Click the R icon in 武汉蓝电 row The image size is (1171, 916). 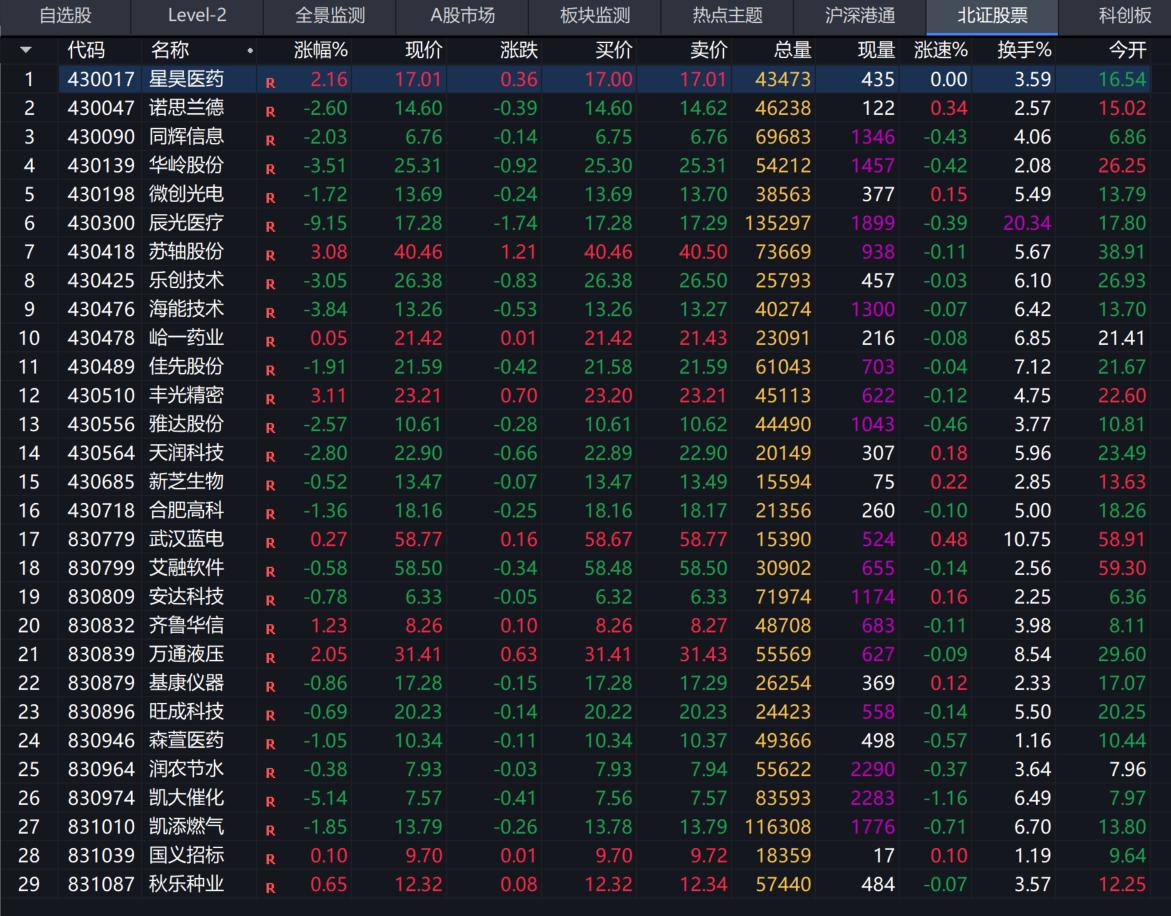click(270, 542)
